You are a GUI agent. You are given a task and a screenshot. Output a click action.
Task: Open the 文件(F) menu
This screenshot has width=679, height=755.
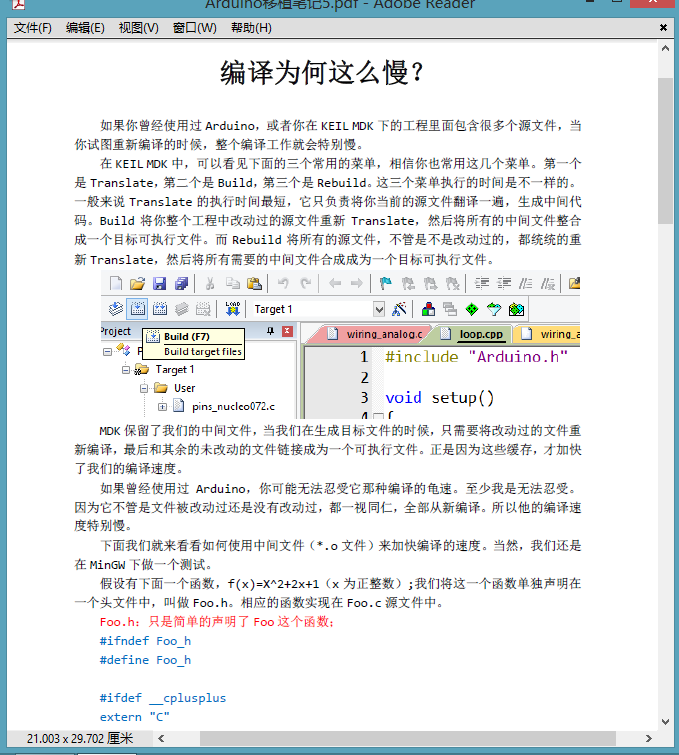[x=33, y=28]
